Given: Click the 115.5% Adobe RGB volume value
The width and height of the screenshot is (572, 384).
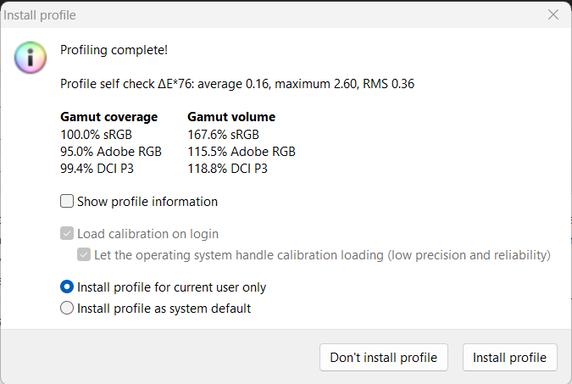Looking at the screenshot, I should [241, 151].
